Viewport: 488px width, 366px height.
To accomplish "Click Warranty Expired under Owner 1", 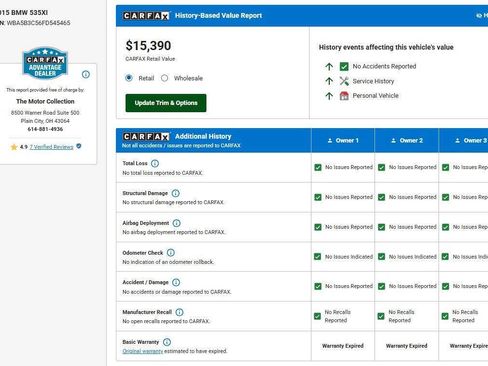I will 343,346.
